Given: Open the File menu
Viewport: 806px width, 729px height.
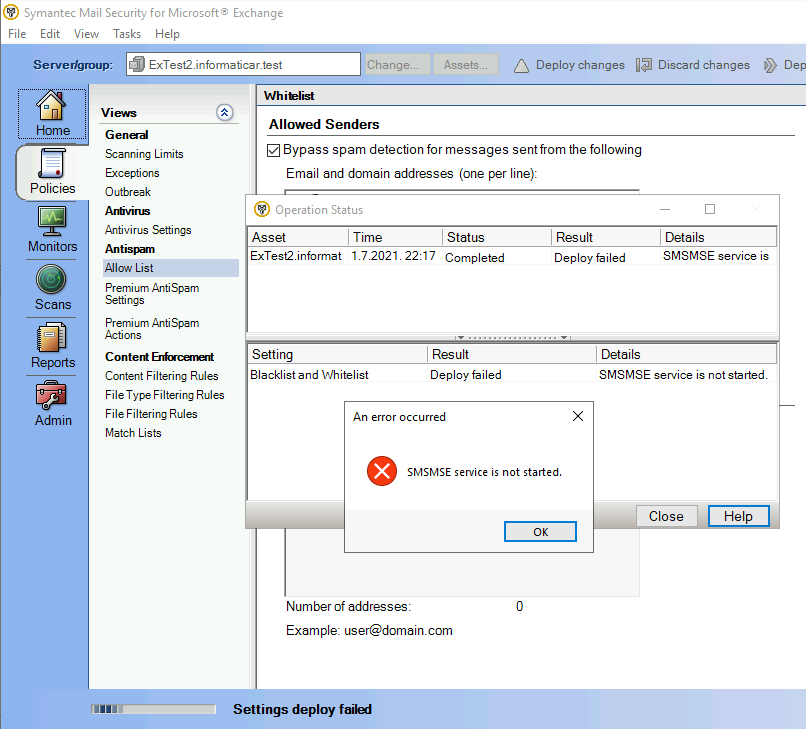Looking at the screenshot, I should (17, 34).
